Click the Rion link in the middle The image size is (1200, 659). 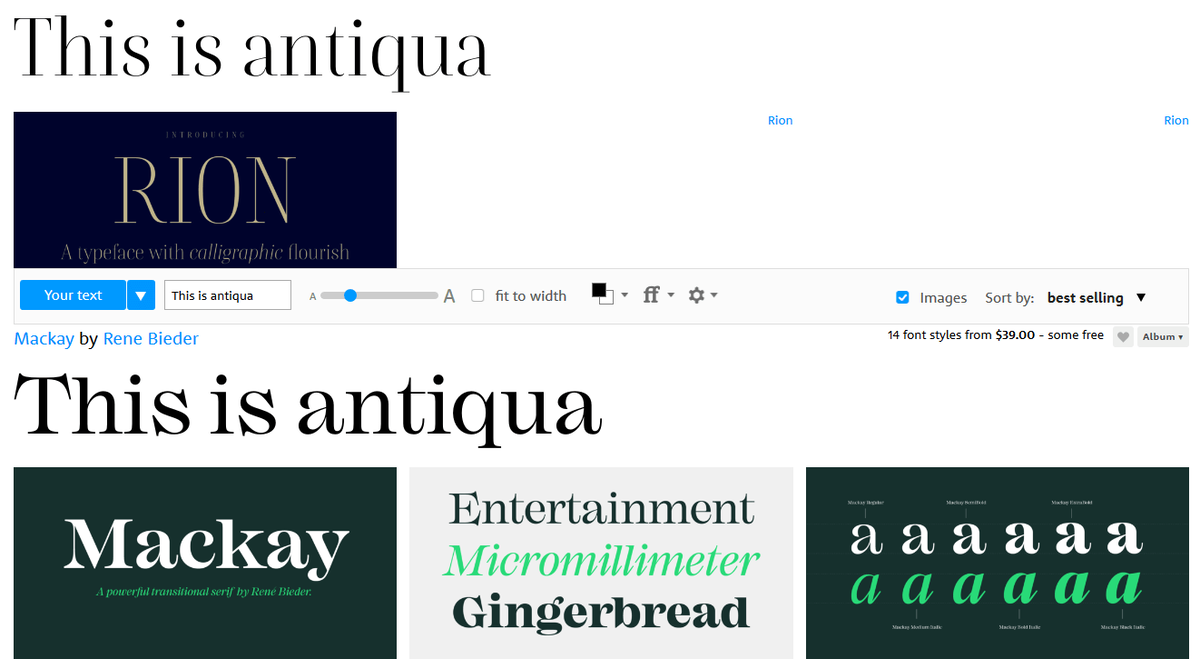[780, 120]
